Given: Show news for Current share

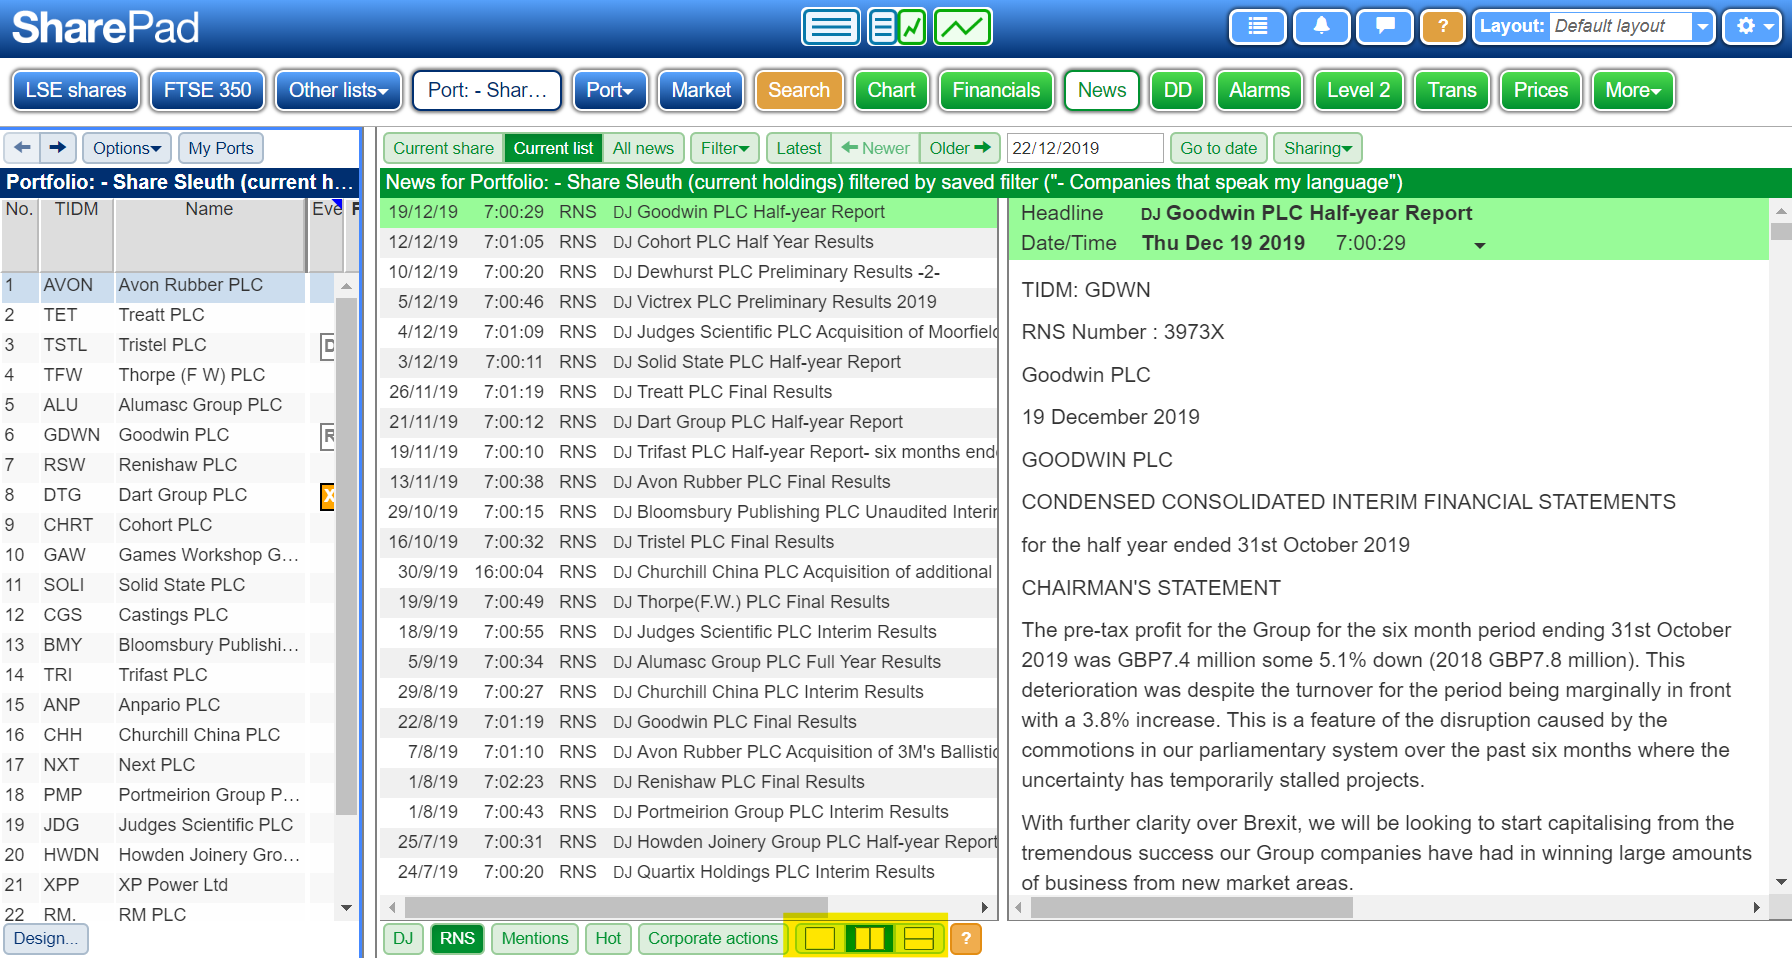Looking at the screenshot, I should (x=443, y=148).
